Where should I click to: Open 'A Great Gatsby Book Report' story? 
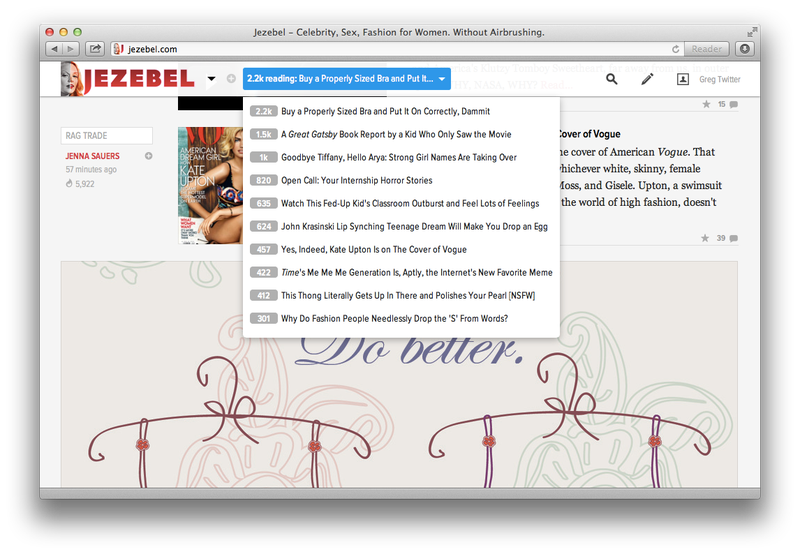[x=396, y=134]
